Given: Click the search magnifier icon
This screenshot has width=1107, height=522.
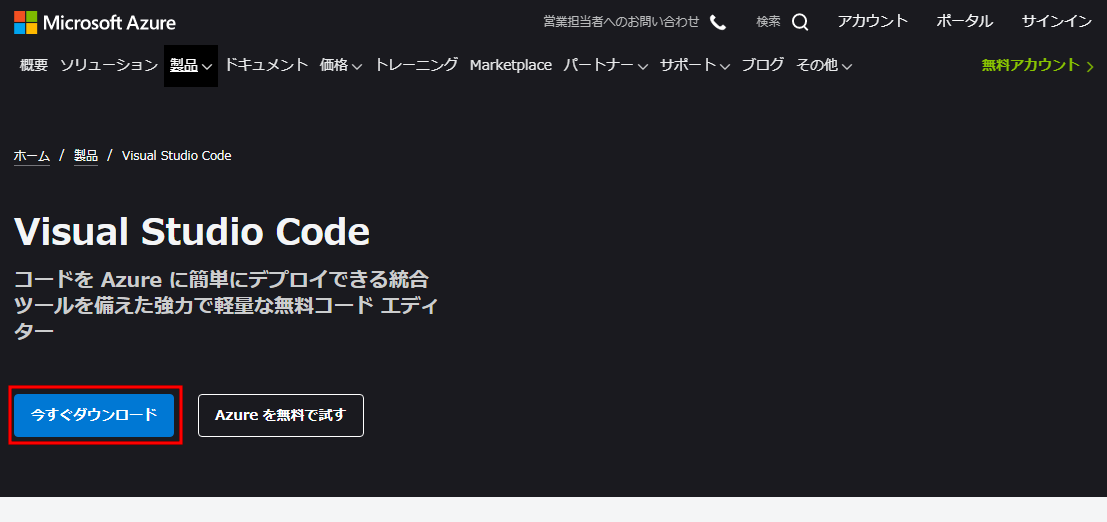Looking at the screenshot, I should tap(800, 23).
